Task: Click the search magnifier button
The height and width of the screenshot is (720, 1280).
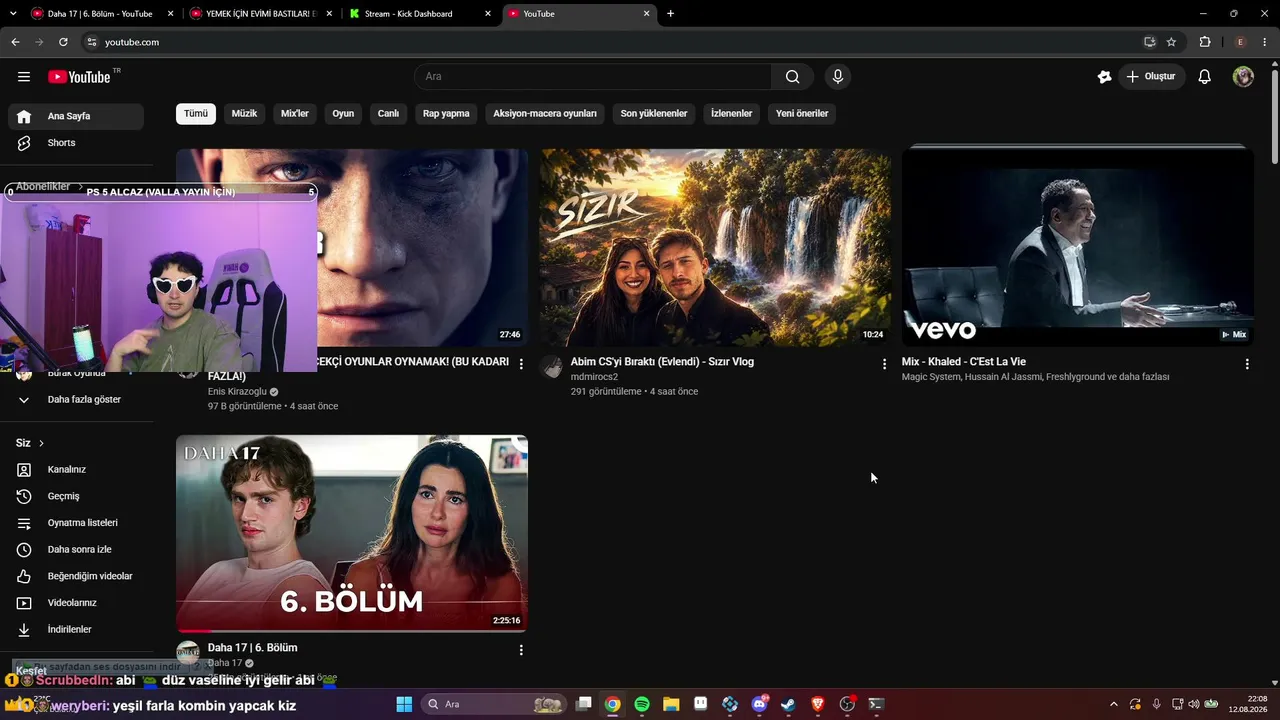Action: (793, 77)
